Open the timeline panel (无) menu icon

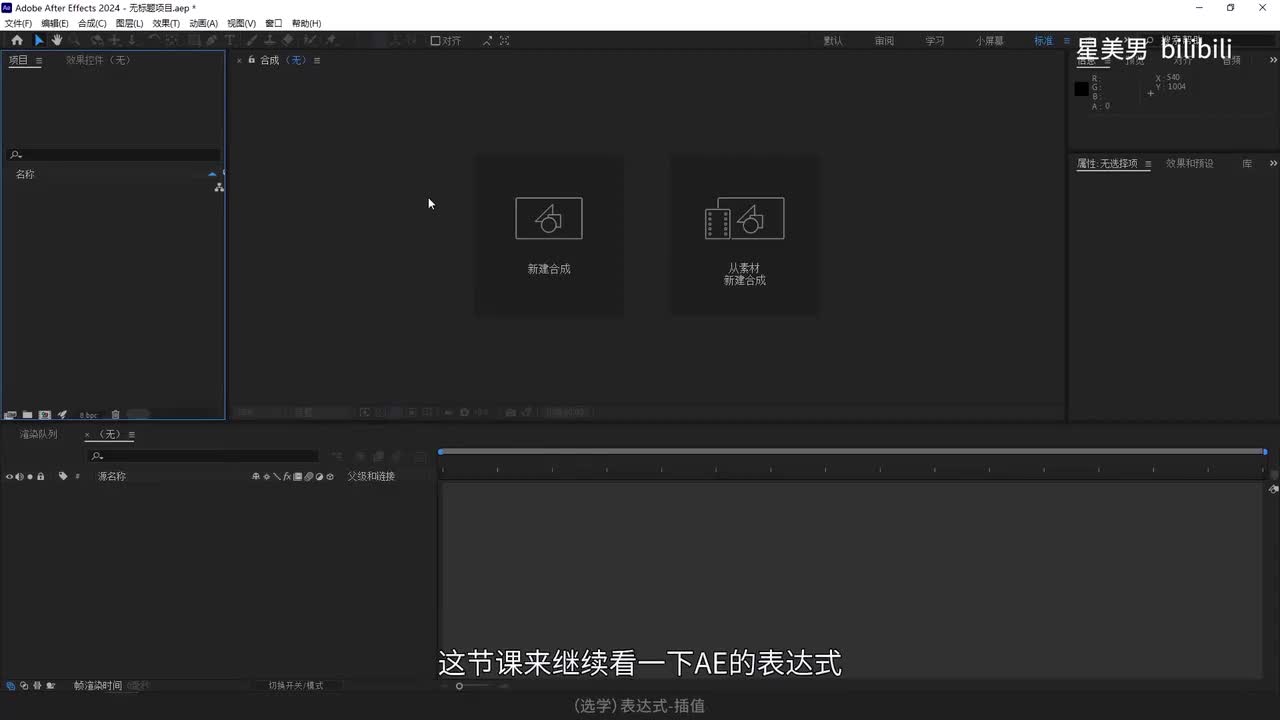point(131,434)
